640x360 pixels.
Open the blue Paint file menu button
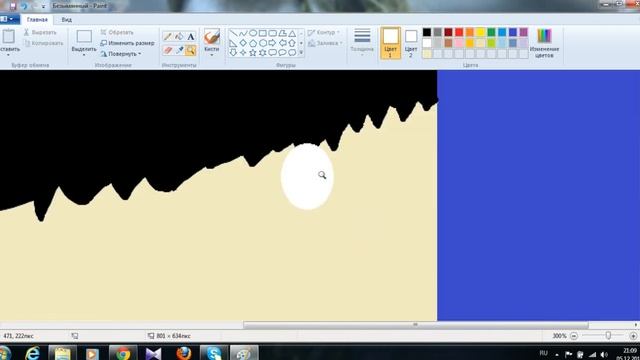coord(9,19)
